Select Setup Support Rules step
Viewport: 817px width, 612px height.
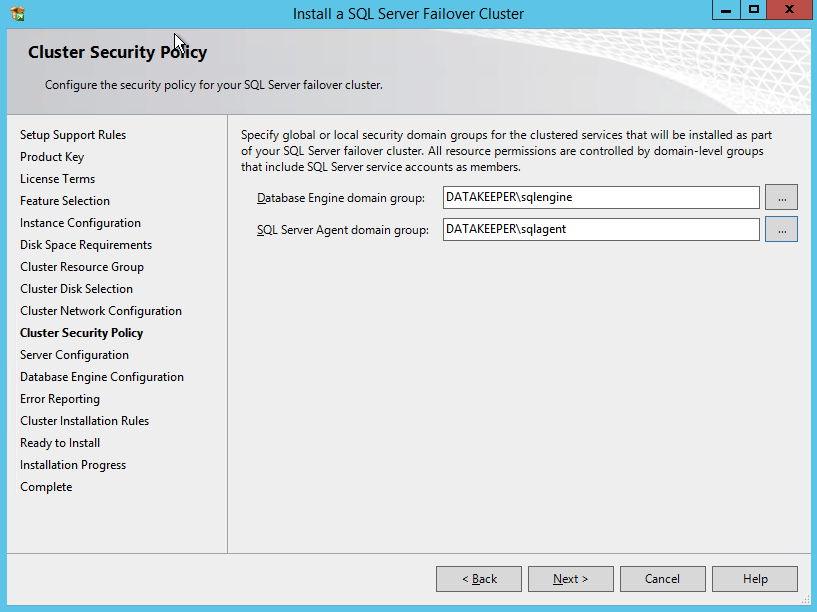tap(73, 135)
